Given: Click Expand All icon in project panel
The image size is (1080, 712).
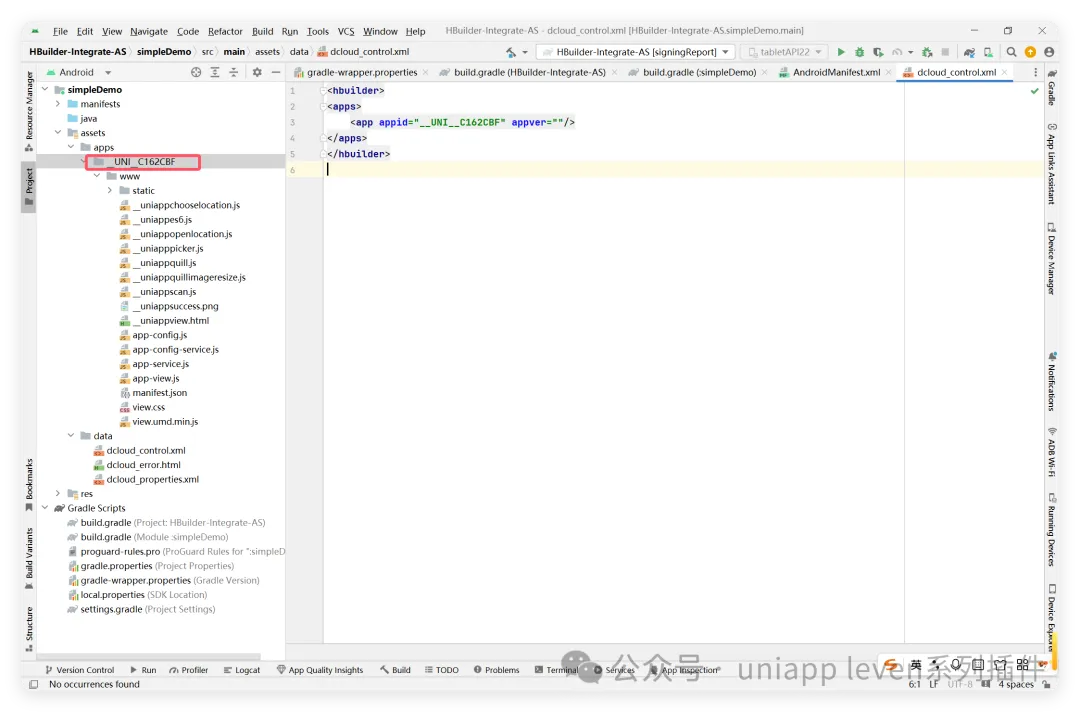Looking at the screenshot, I should 215,72.
